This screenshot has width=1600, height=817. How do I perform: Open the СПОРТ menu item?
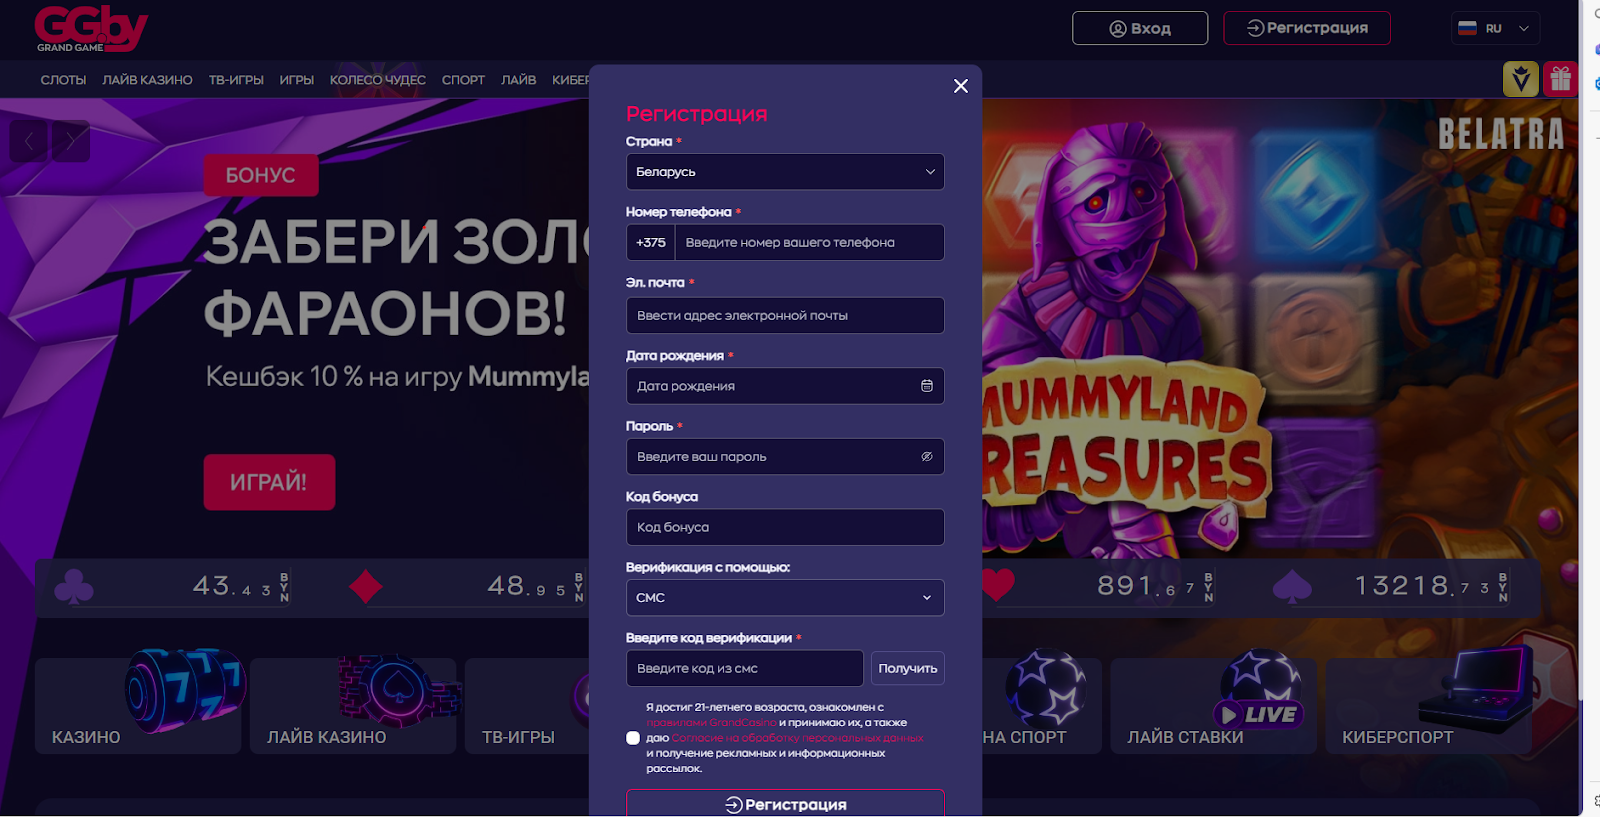point(463,80)
